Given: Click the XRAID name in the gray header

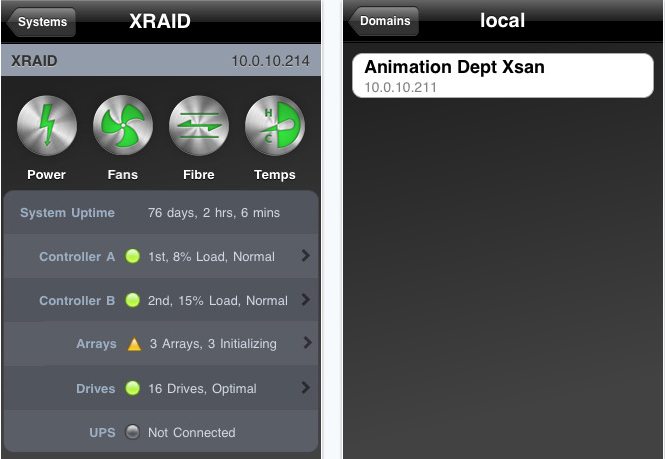Looking at the screenshot, I should point(34,61).
